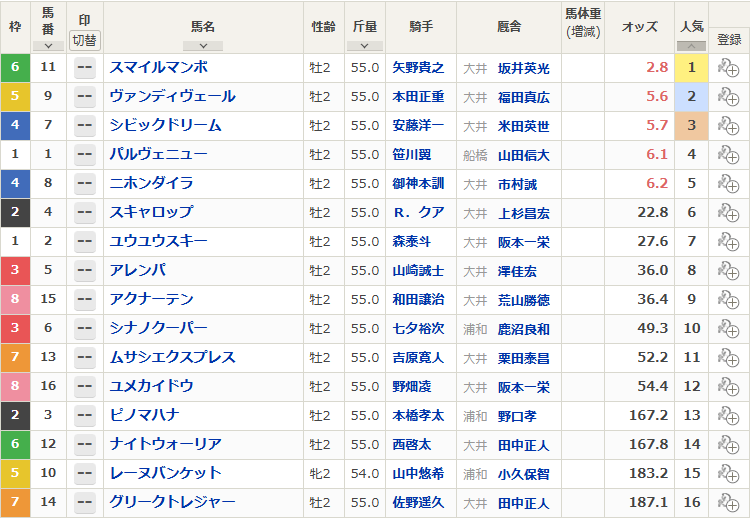This screenshot has height=519, width=750.
Task: Open trainer page for 坂井英光
Action: [524, 68]
